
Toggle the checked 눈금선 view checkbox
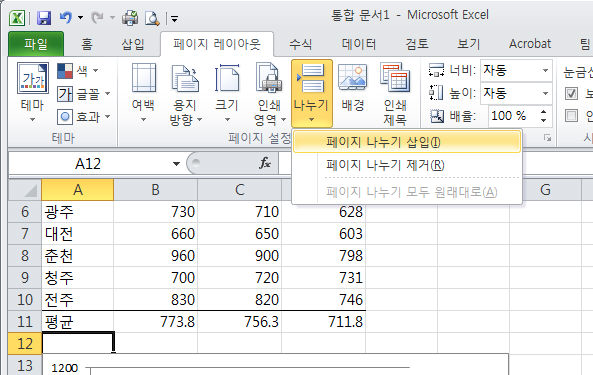pos(571,93)
